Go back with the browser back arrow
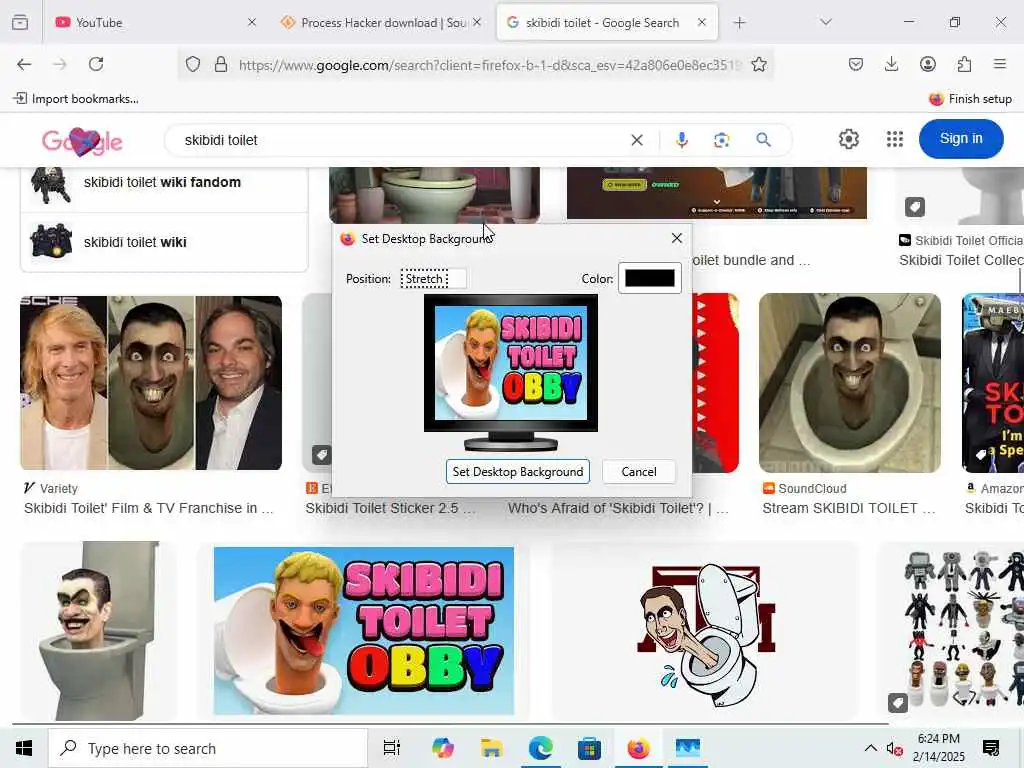 coord(24,64)
